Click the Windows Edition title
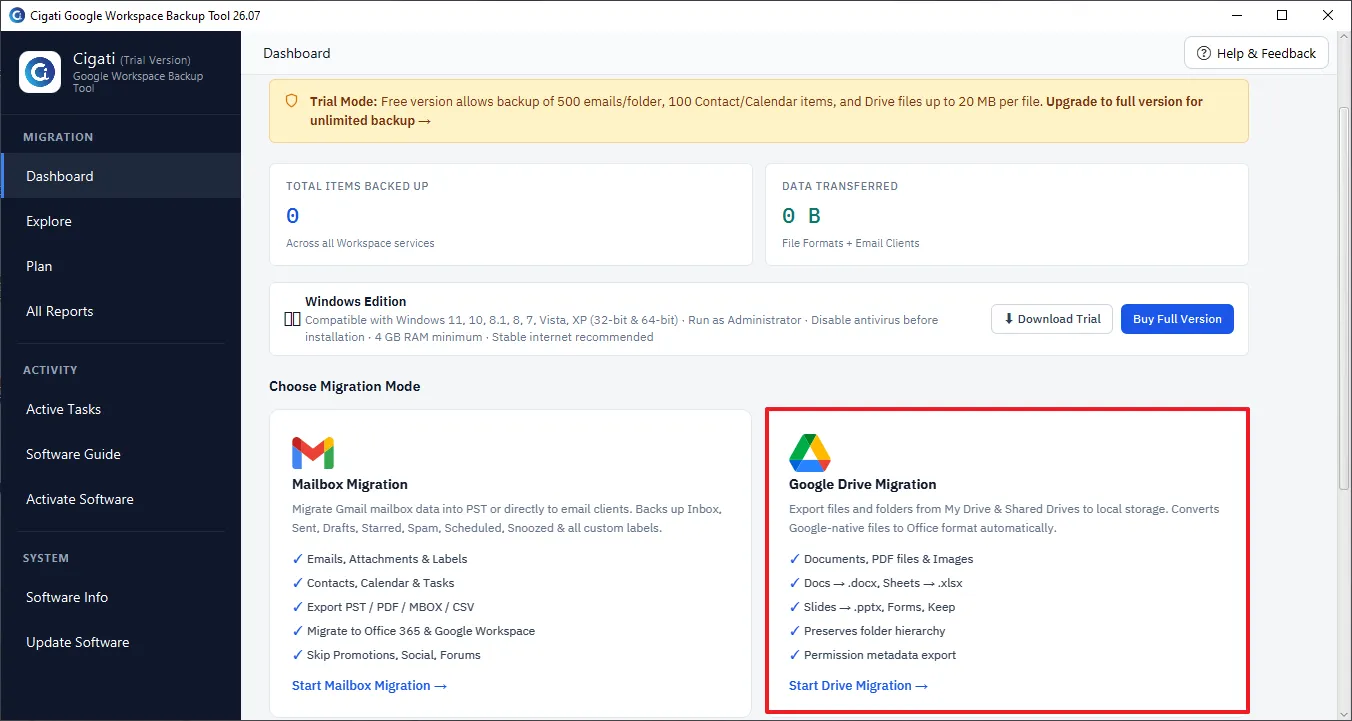 click(356, 301)
